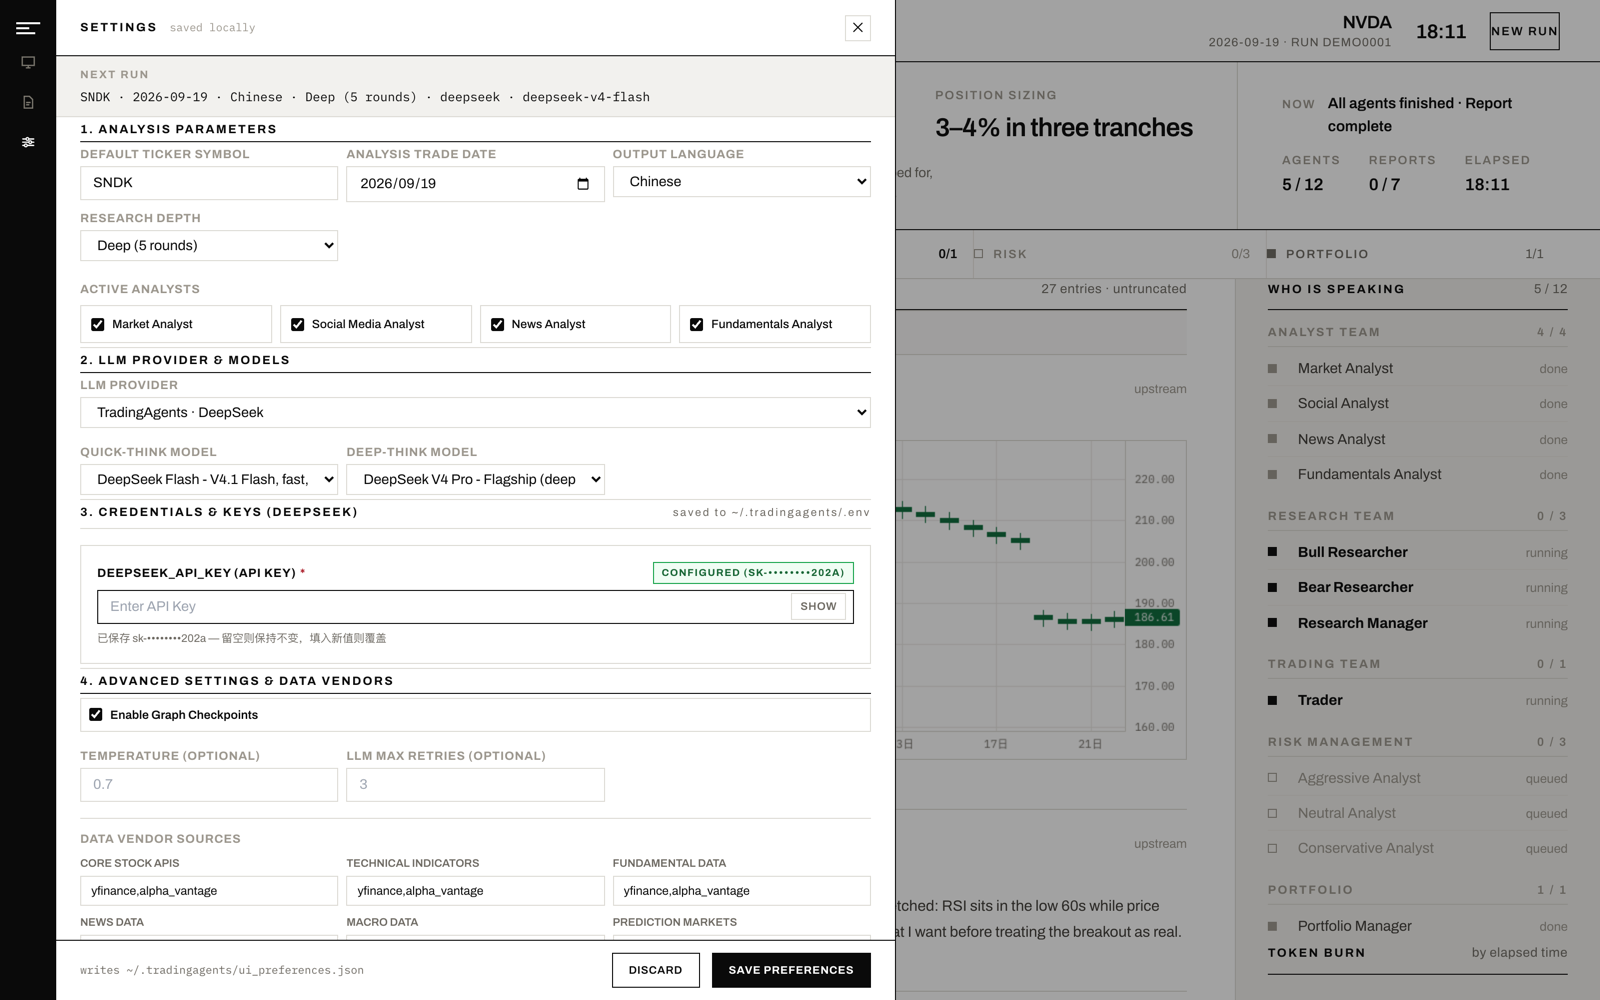Click the 186.61 price label on chart
Screen dimensions: 1600x1000
coord(1153,618)
